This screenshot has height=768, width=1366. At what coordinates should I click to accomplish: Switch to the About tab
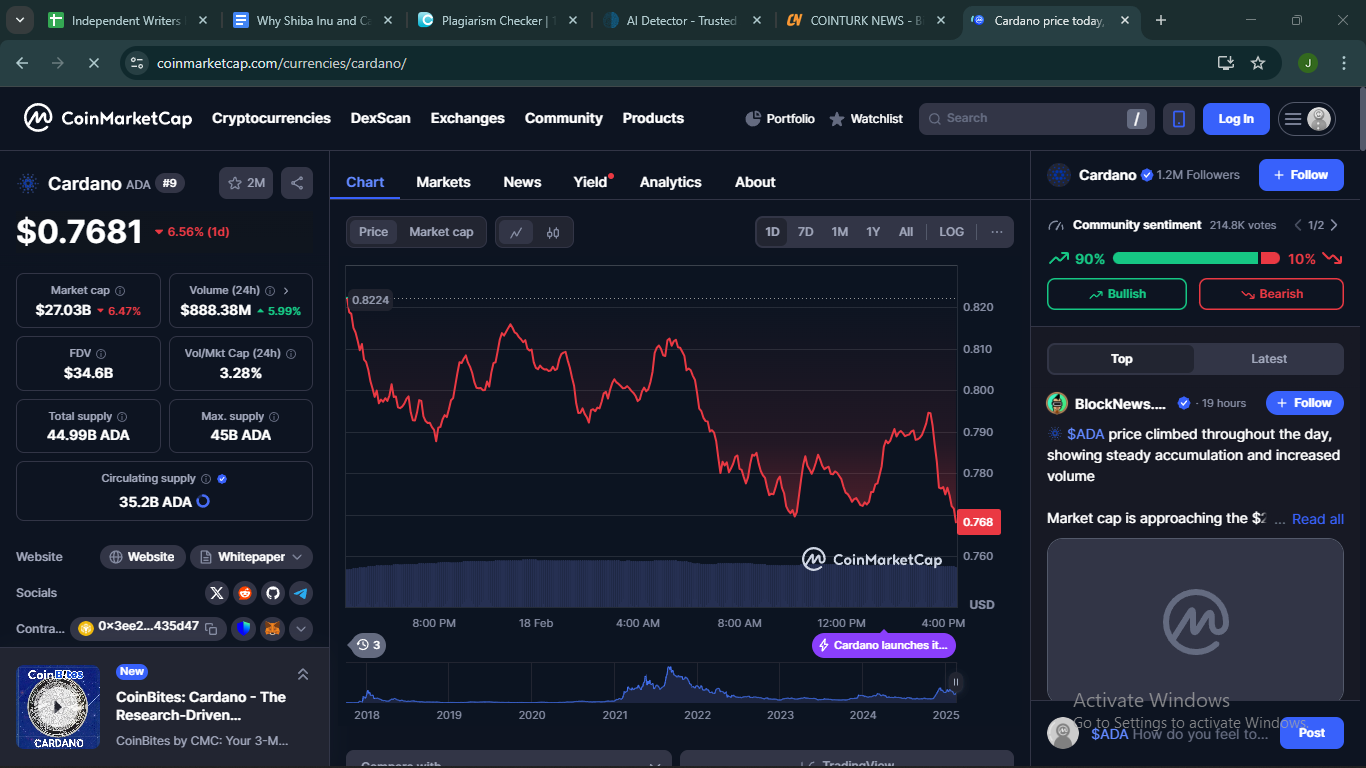coord(755,182)
